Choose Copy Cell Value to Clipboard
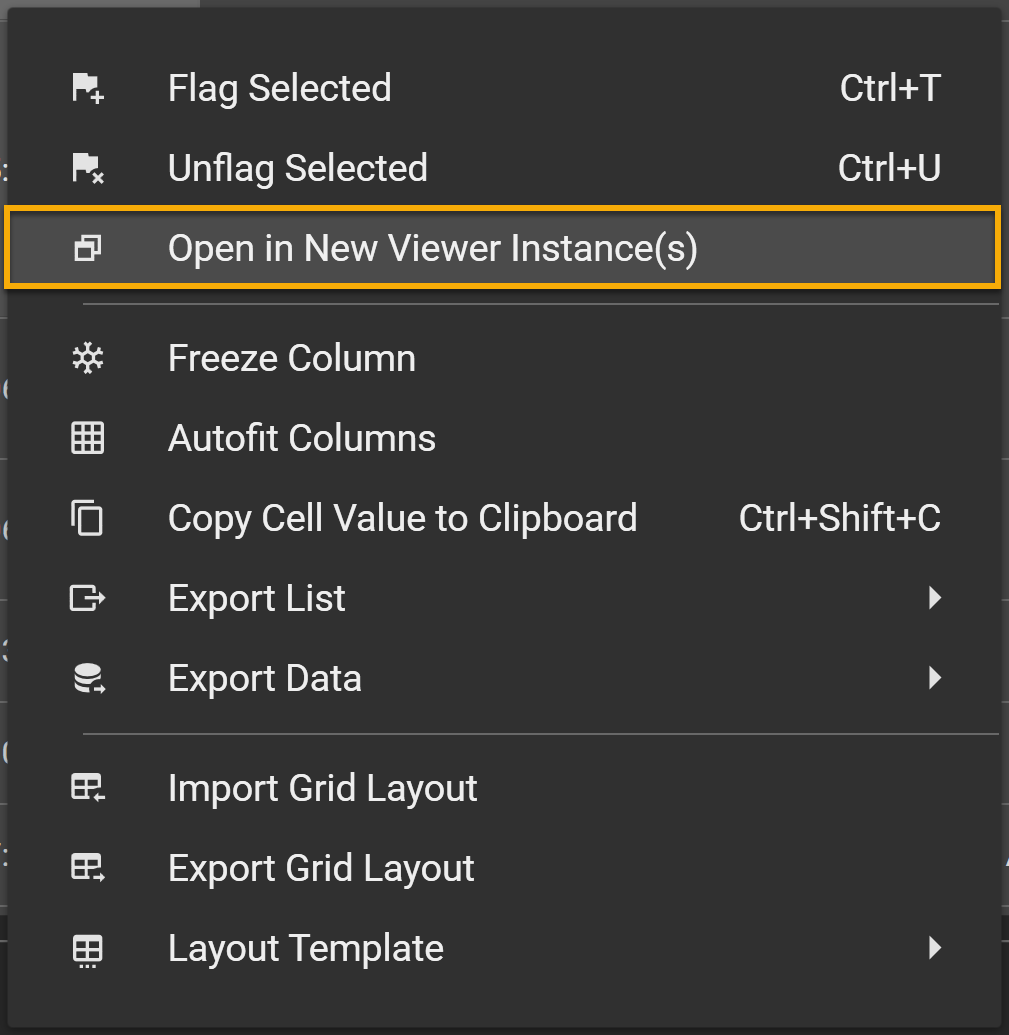The image size is (1009, 1035). pos(402,519)
